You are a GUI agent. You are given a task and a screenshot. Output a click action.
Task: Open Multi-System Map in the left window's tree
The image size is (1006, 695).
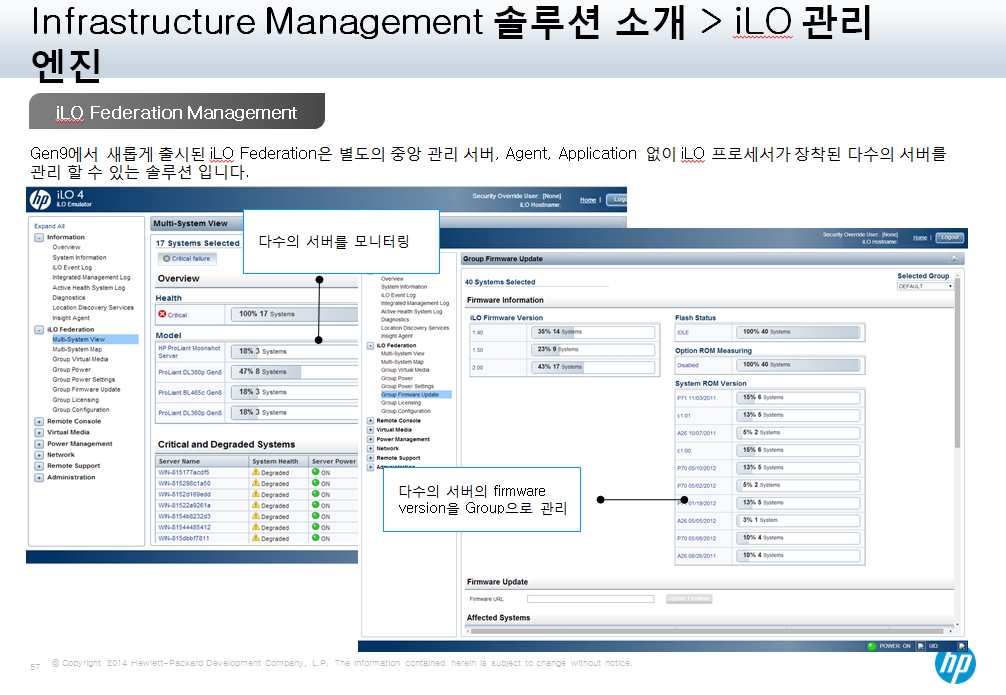tap(77, 350)
